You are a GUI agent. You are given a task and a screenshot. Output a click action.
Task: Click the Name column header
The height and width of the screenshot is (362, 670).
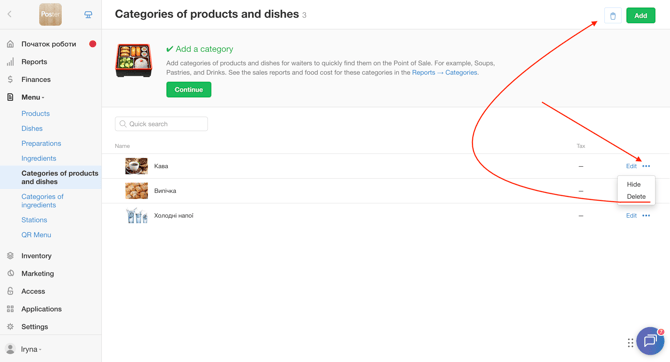click(x=122, y=146)
